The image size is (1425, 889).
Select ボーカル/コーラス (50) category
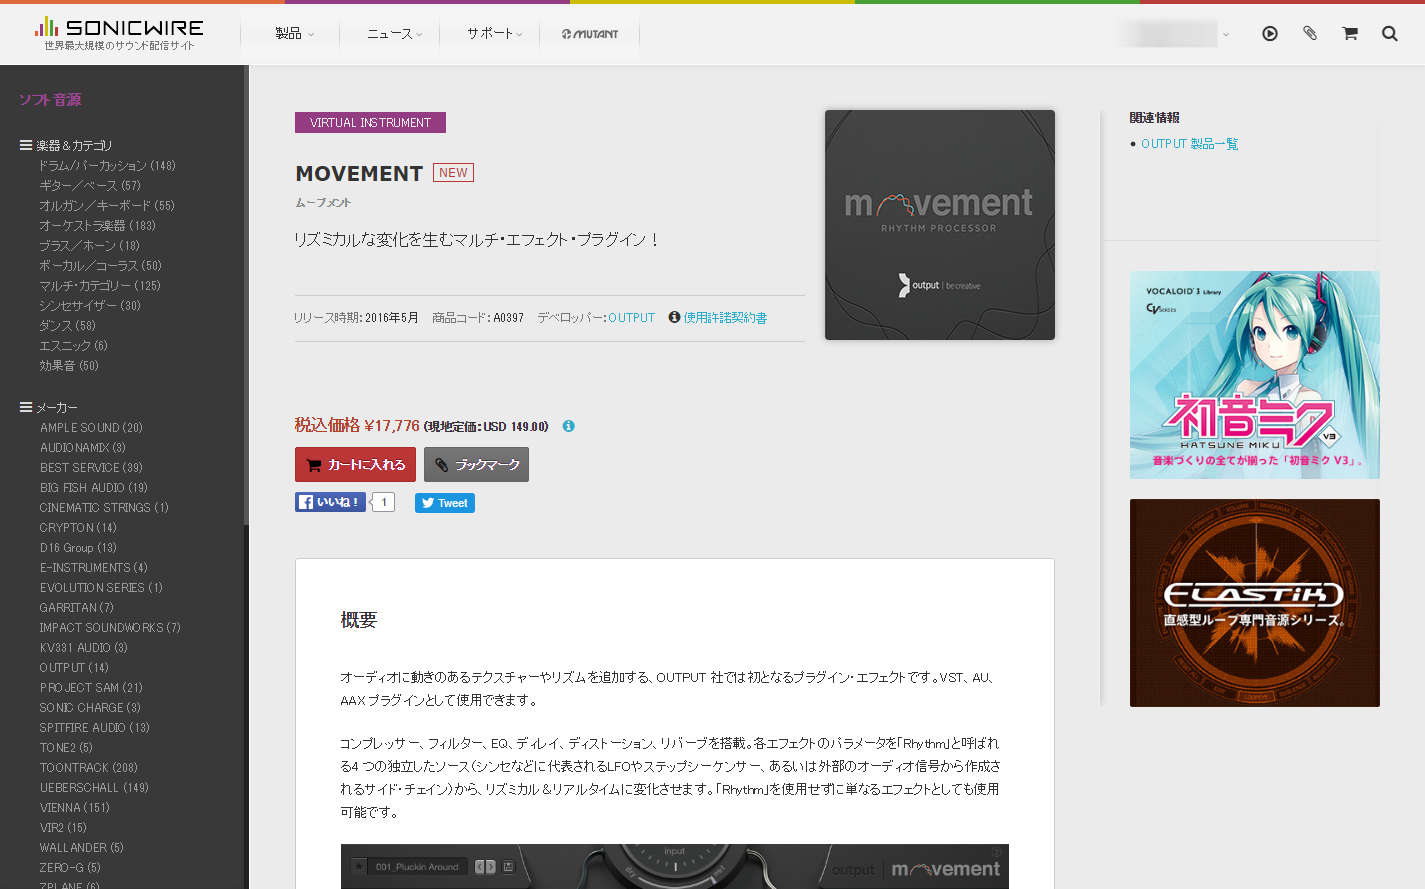pos(100,266)
